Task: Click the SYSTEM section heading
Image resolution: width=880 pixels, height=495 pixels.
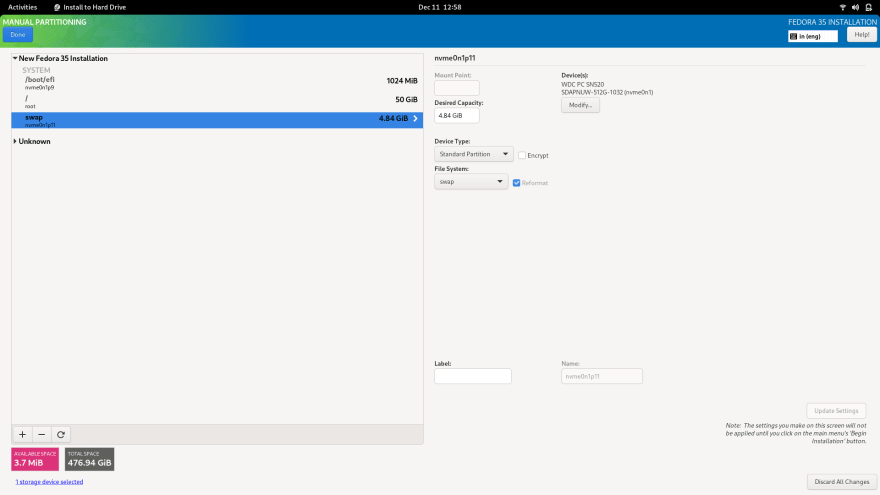Action: pos(36,70)
